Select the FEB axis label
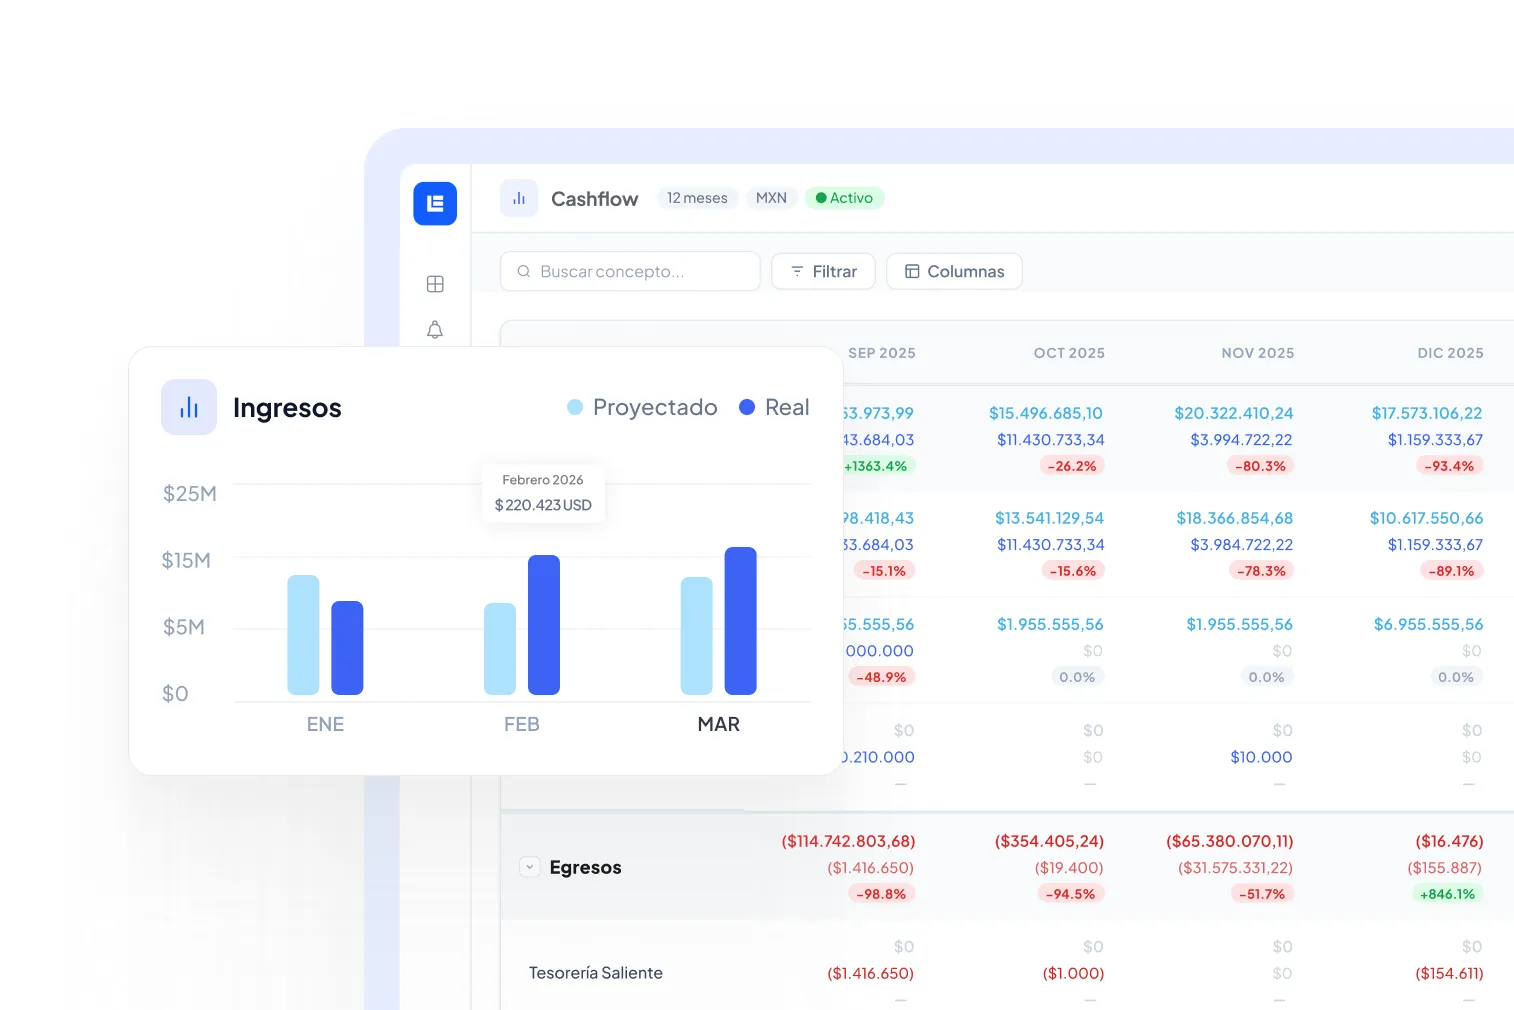The image size is (1514, 1010). 522,724
